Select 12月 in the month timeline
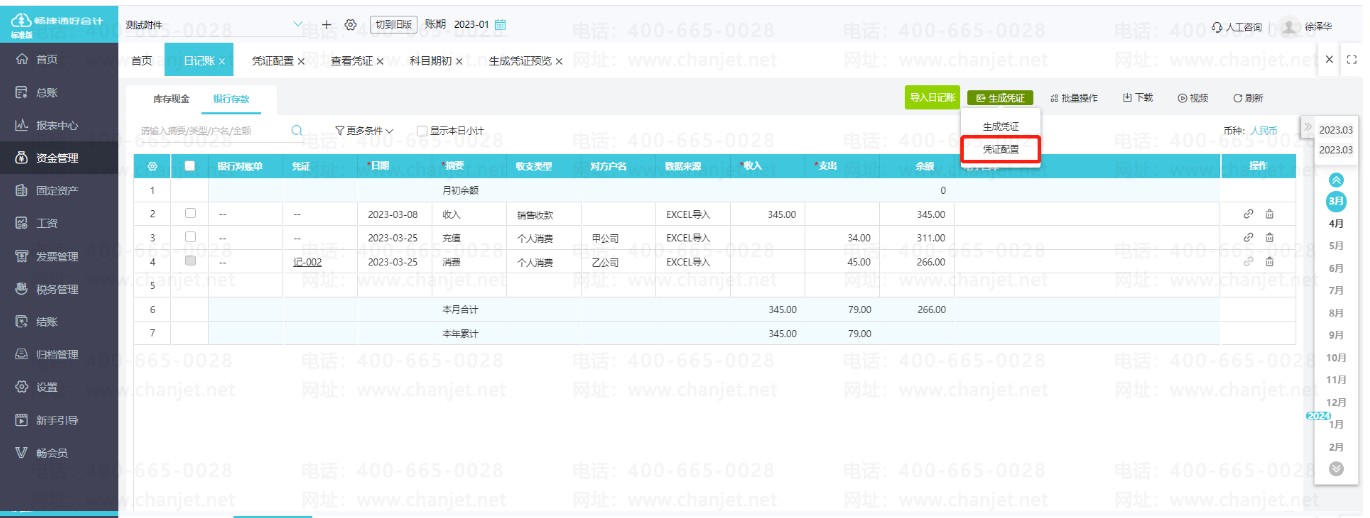The height and width of the screenshot is (518, 1370). click(1336, 402)
